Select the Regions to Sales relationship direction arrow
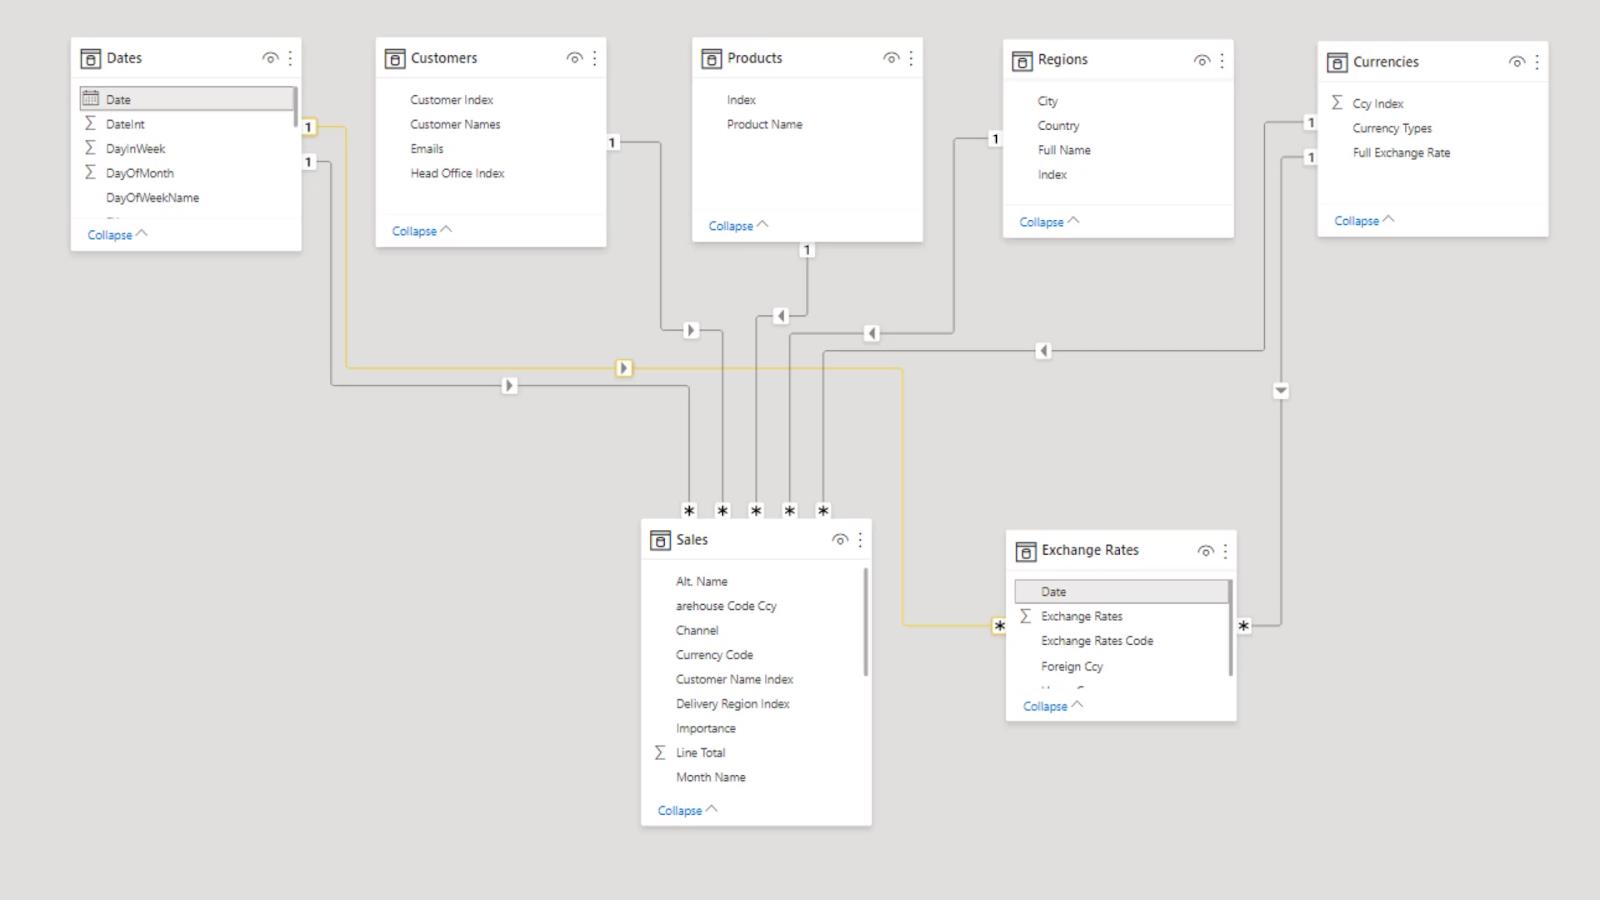This screenshot has height=900, width=1600. pyautogui.click(x=871, y=333)
